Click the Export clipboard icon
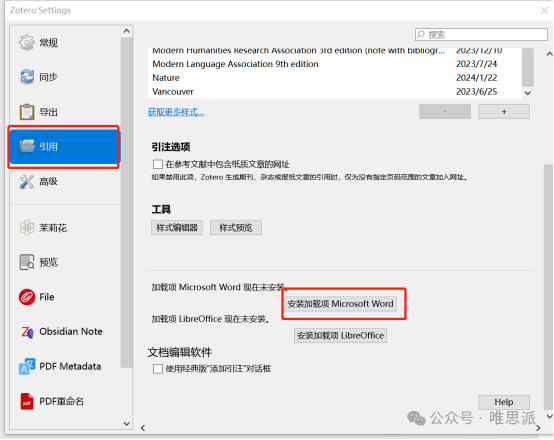Viewport: 554px width, 440px height. [27, 112]
